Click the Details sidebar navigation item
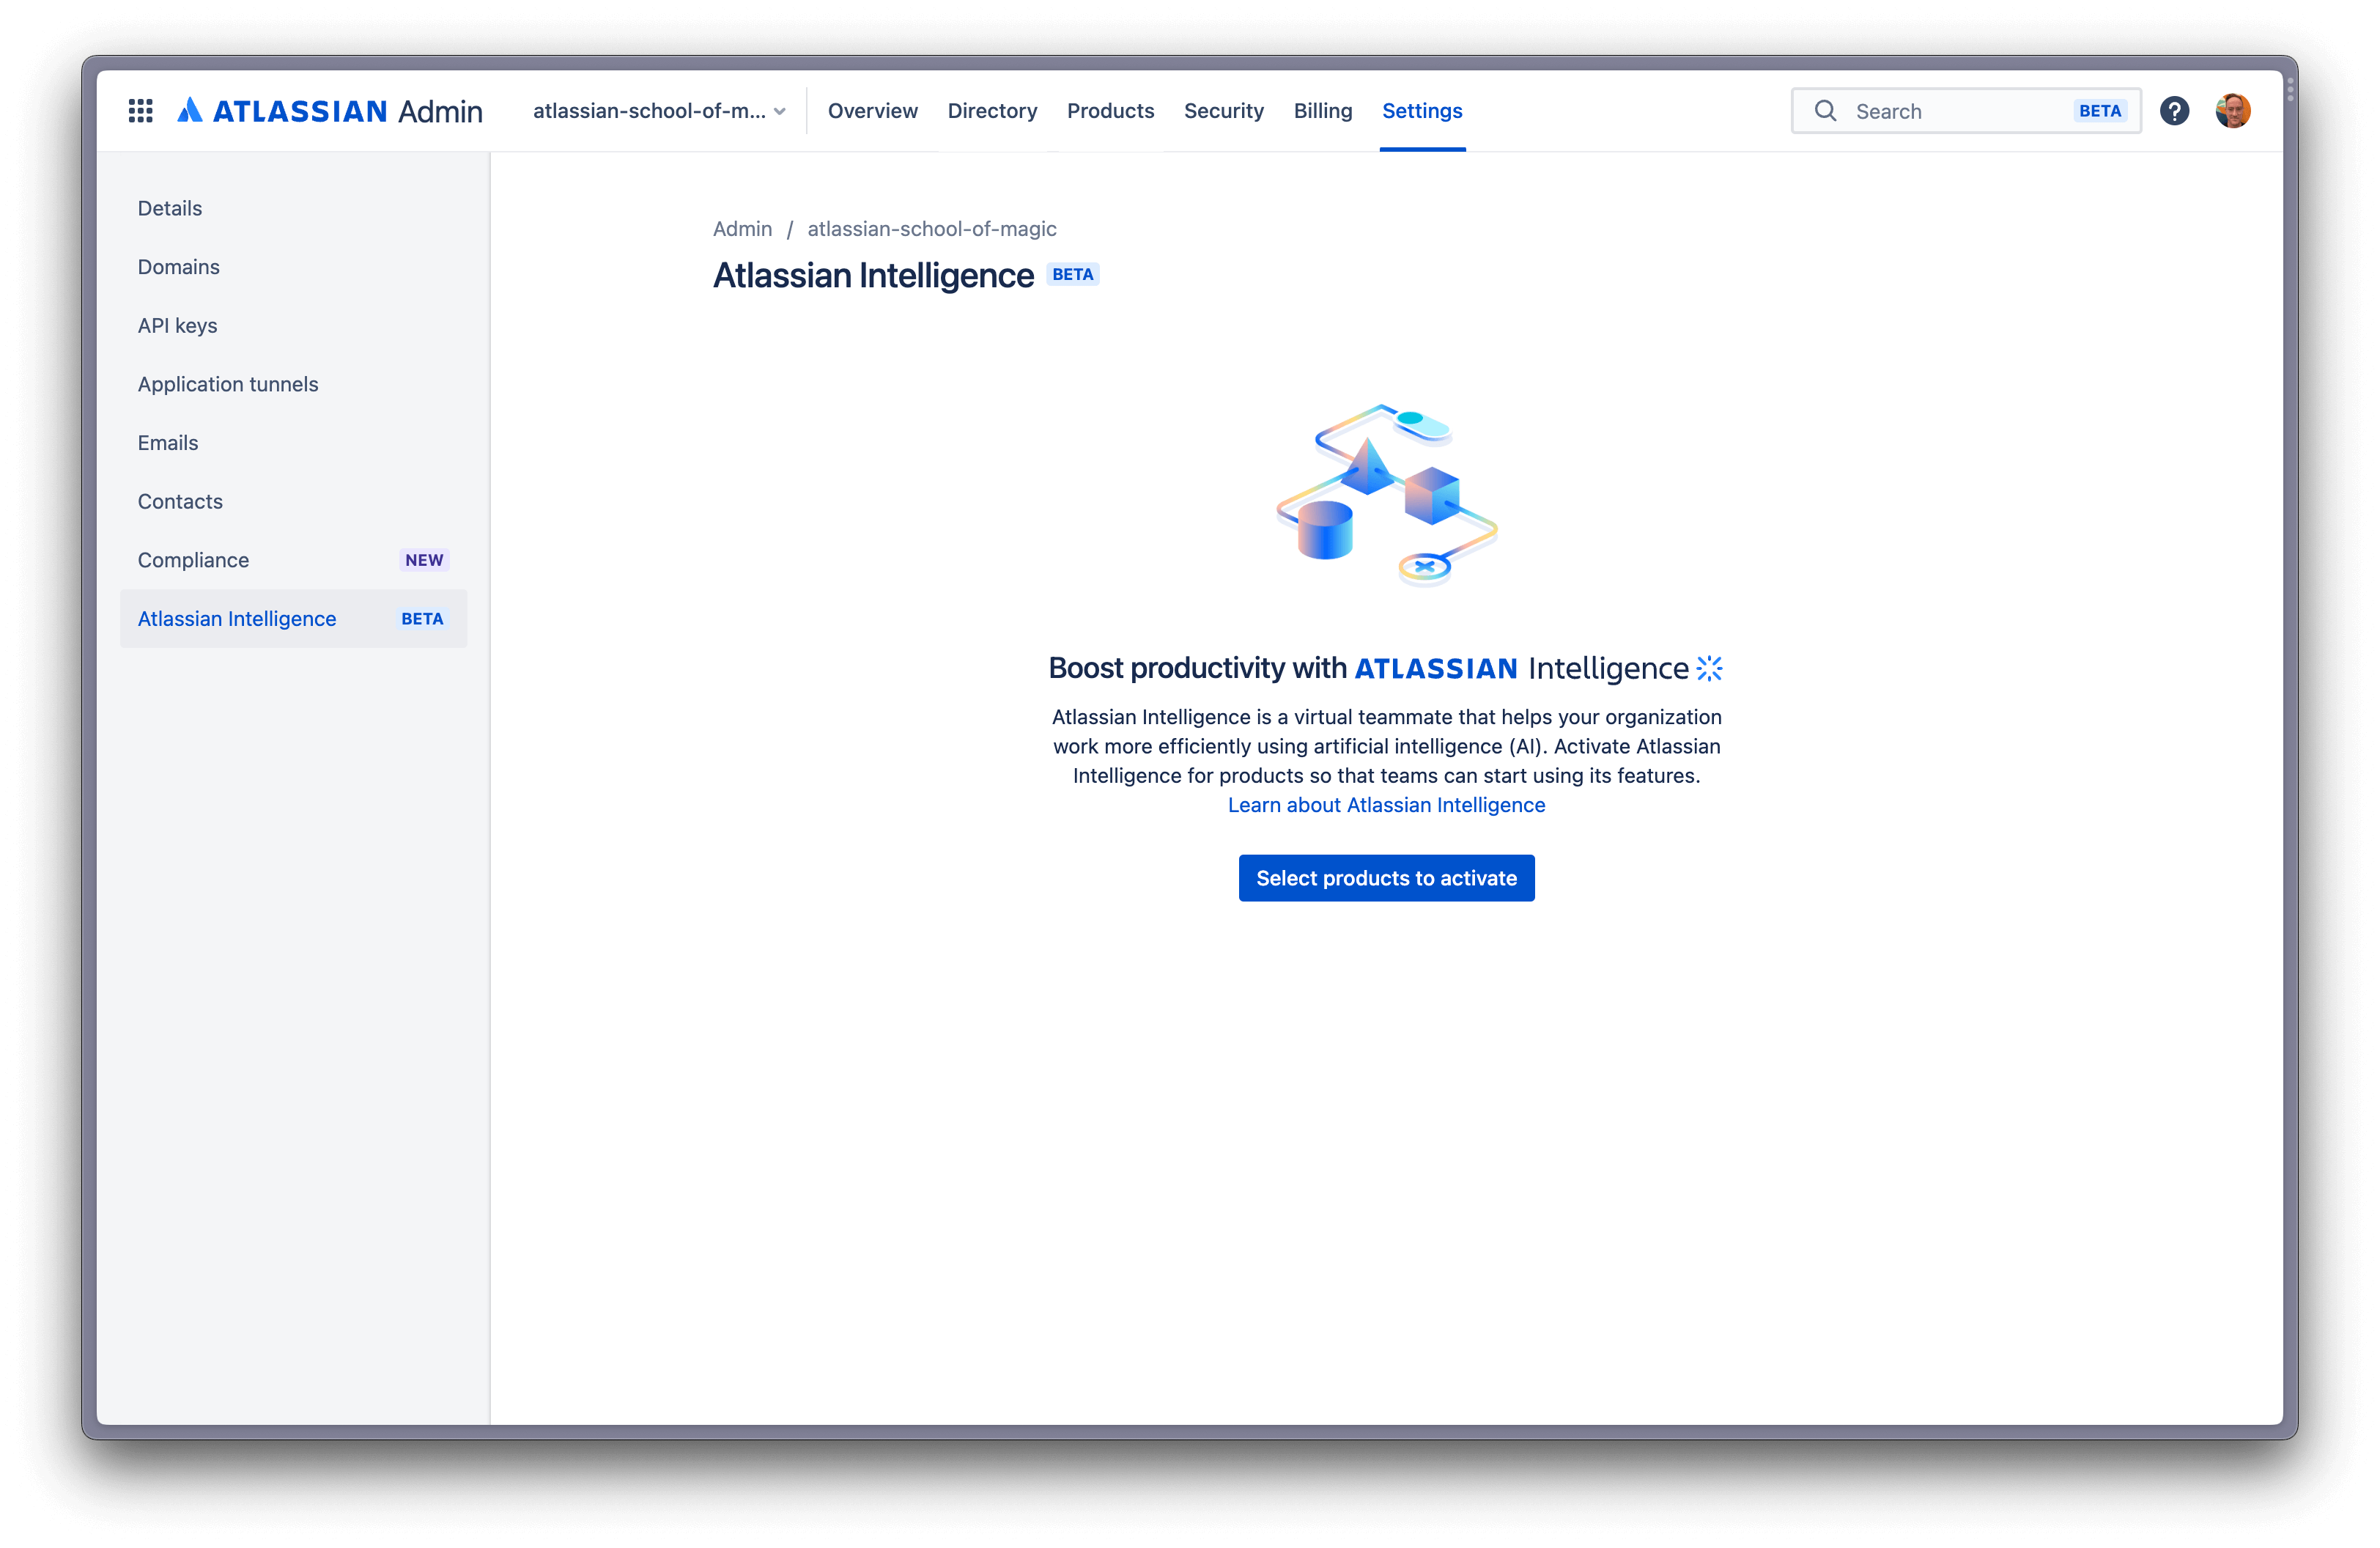Viewport: 2380px width, 1548px height. tap(169, 207)
